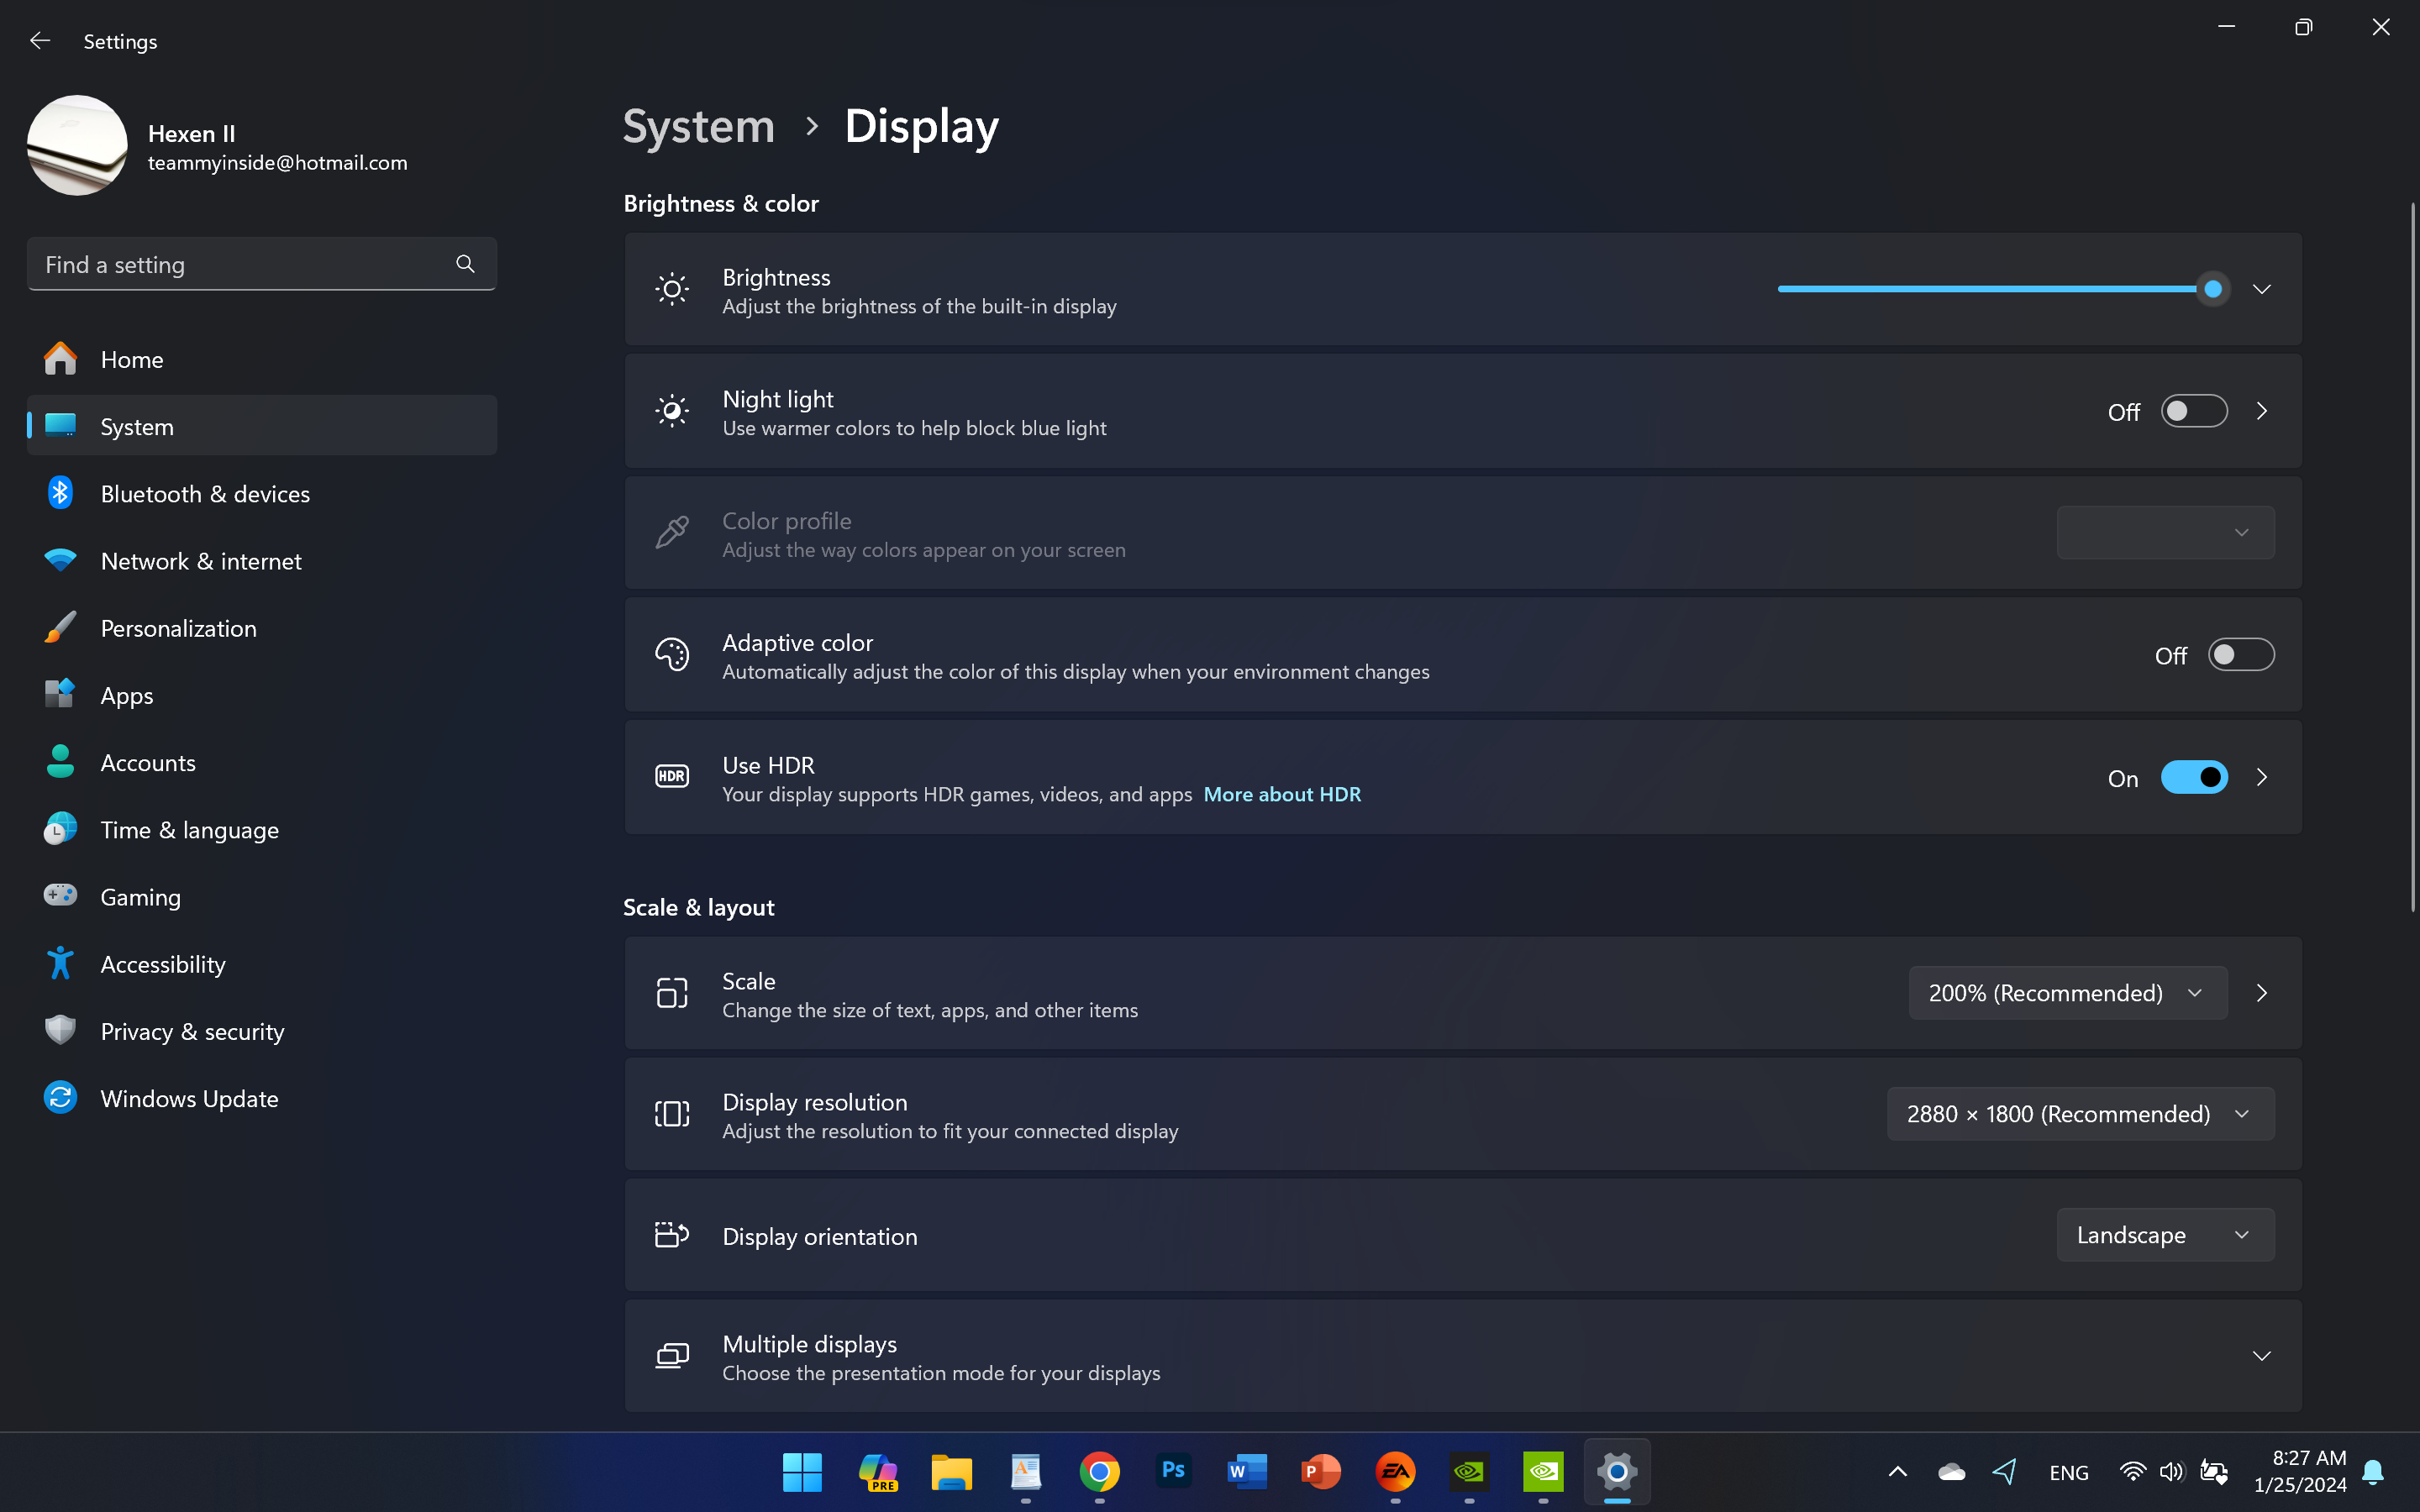This screenshot has width=2420, height=1512.
Task: Click the Gaming controller icon
Action: (x=60, y=896)
